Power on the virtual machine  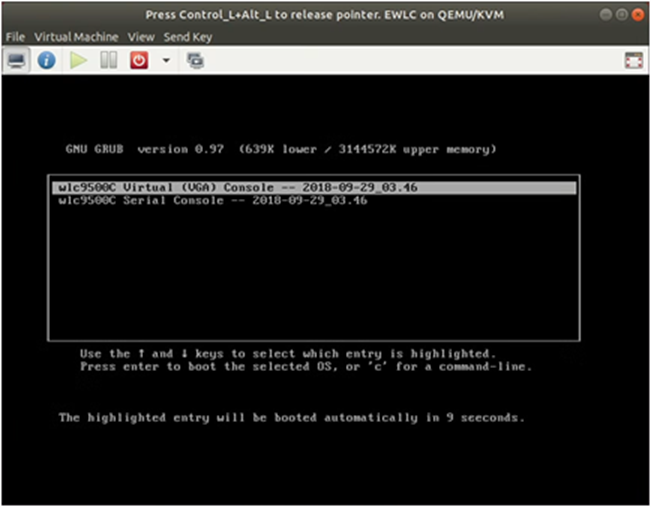point(78,61)
